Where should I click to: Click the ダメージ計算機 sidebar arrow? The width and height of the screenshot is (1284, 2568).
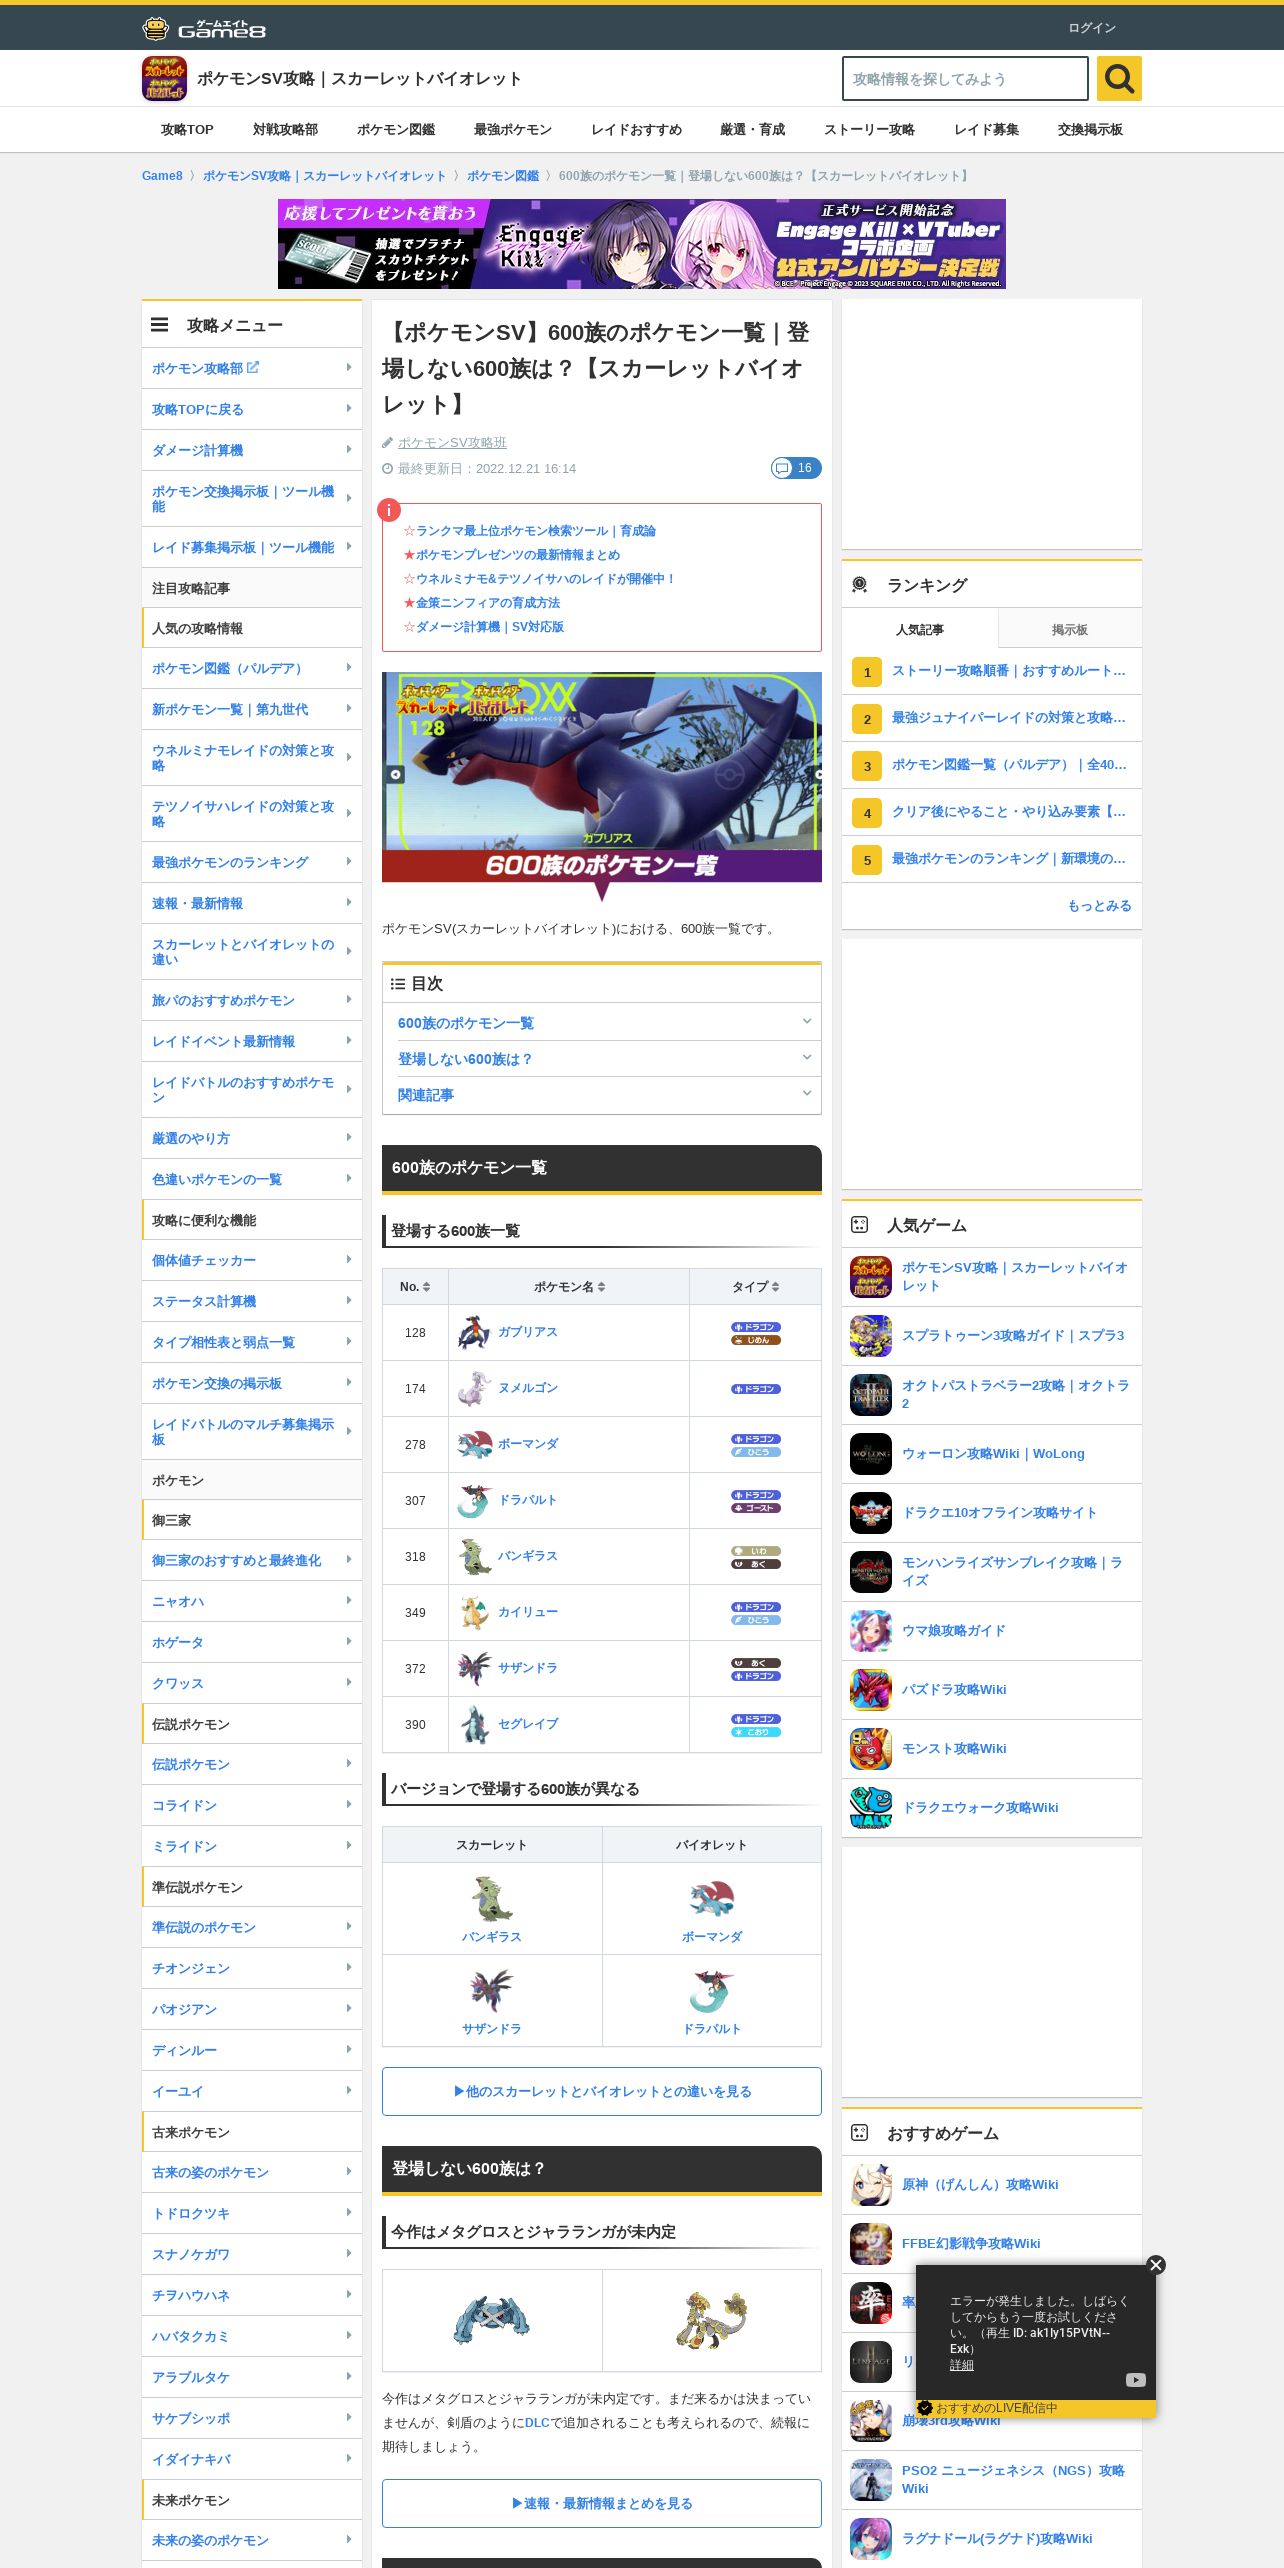click(349, 449)
